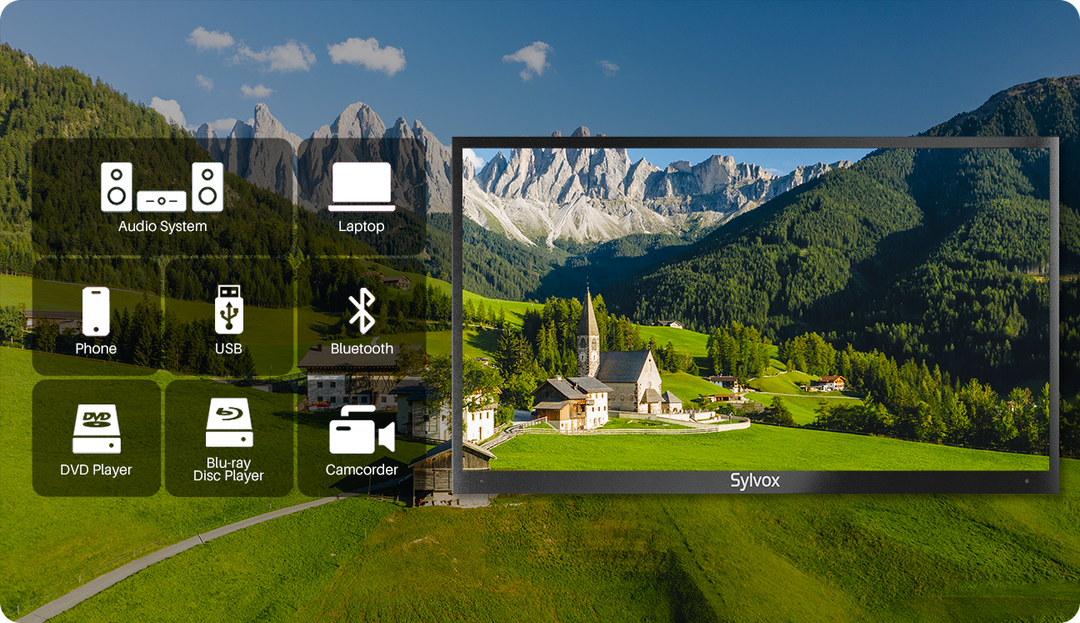Tap the Phone icon
The image size is (1080, 623).
point(96,311)
